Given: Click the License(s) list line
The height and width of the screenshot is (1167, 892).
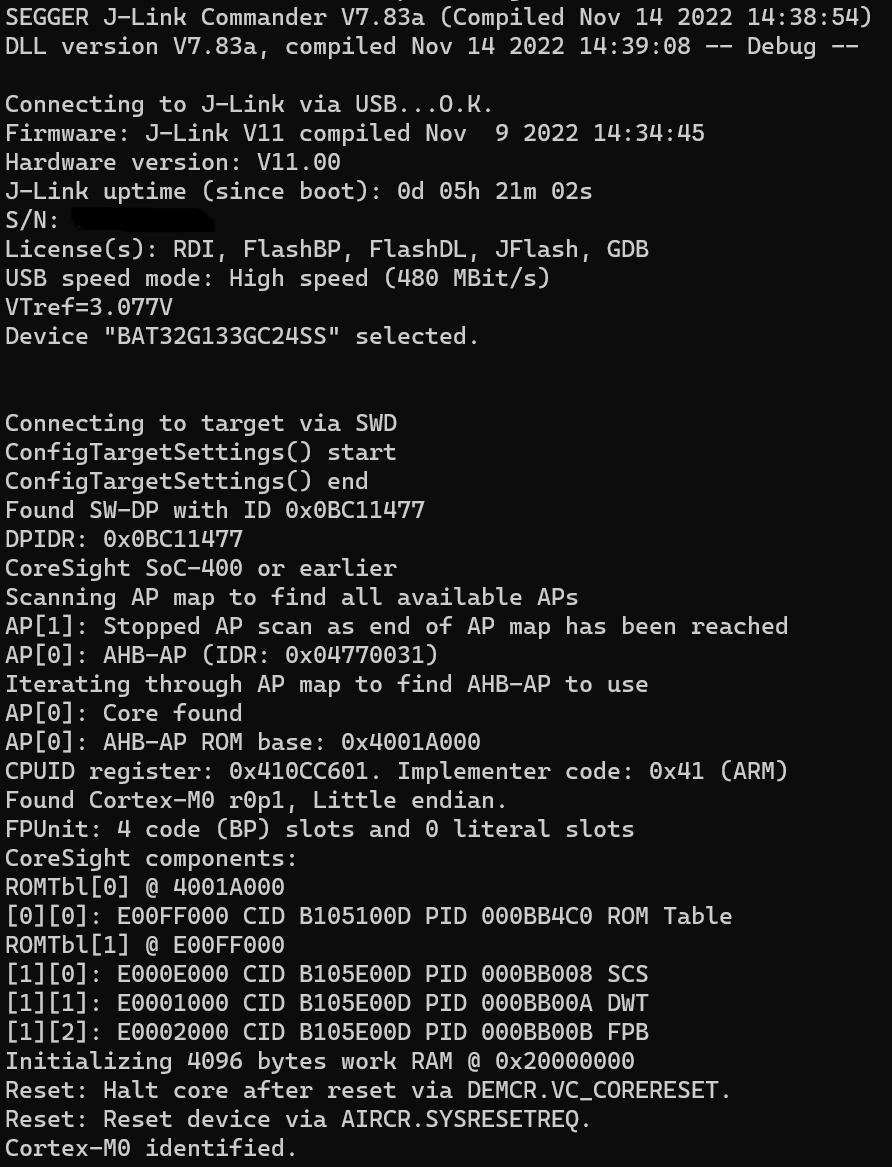Looking at the screenshot, I should pyautogui.click(x=327, y=249).
